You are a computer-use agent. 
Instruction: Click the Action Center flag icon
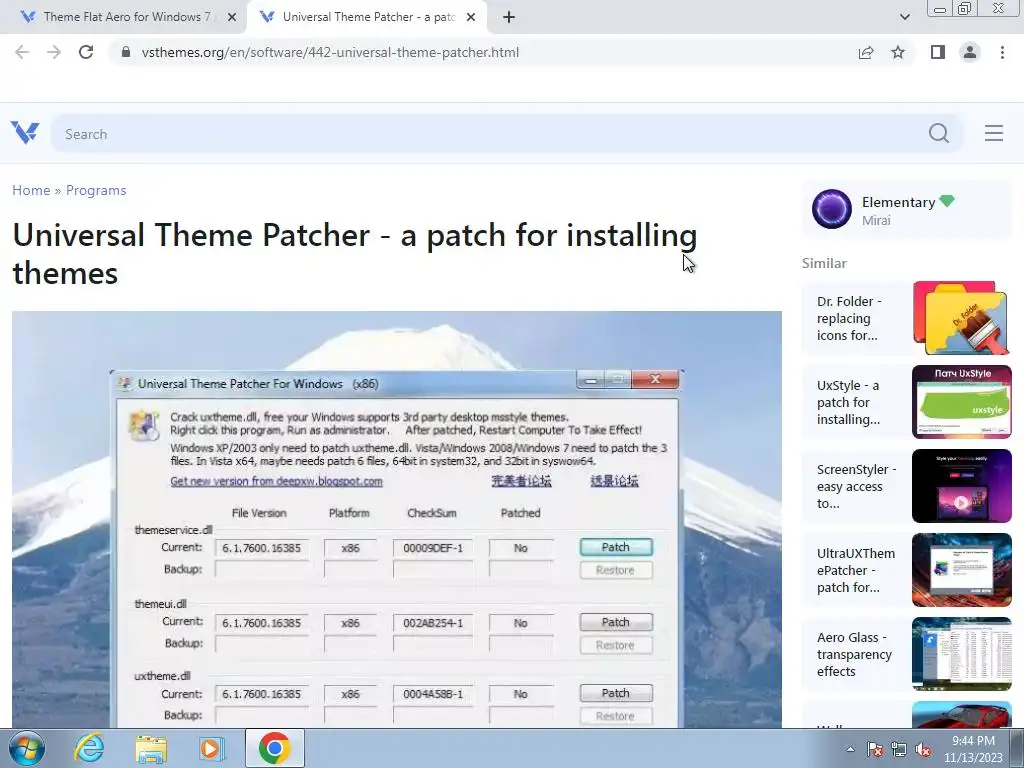pos(874,749)
